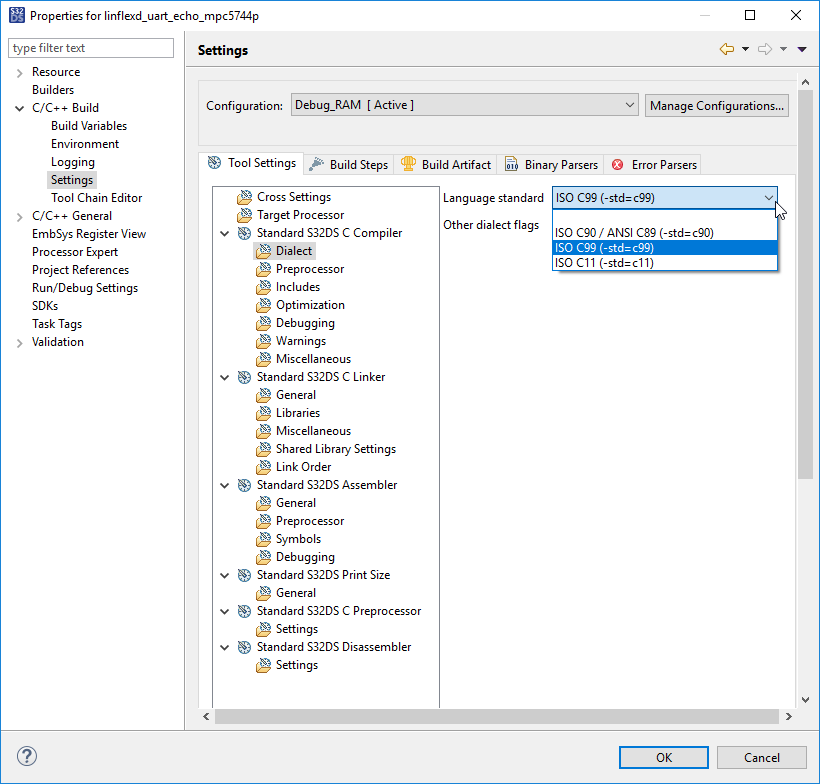Select Miscellaneous under C Linker
The image size is (820, 784).
pyautogui.click(x=313, y=431)
